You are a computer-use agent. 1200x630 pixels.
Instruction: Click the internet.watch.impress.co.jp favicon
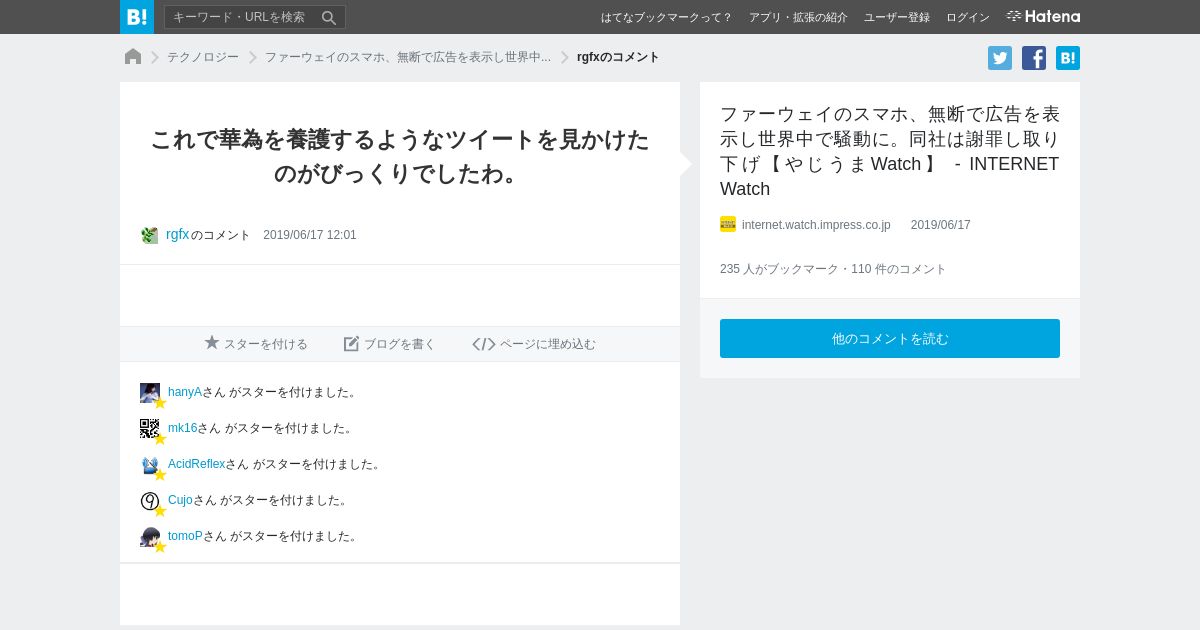tap(728, 224)
